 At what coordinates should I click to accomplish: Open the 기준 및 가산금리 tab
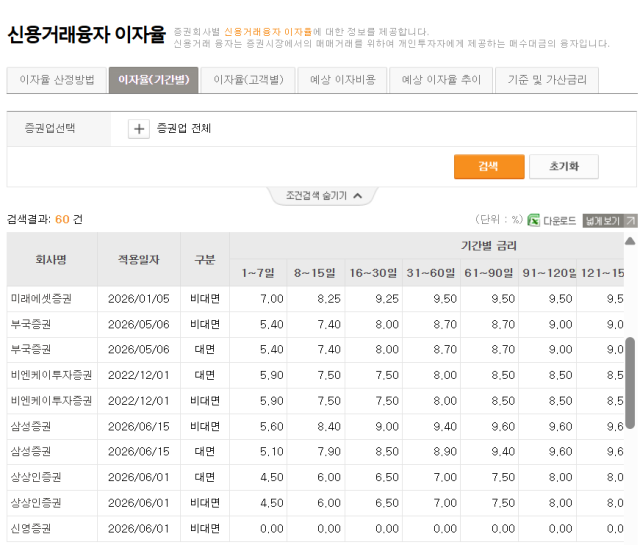click(547, 80)
